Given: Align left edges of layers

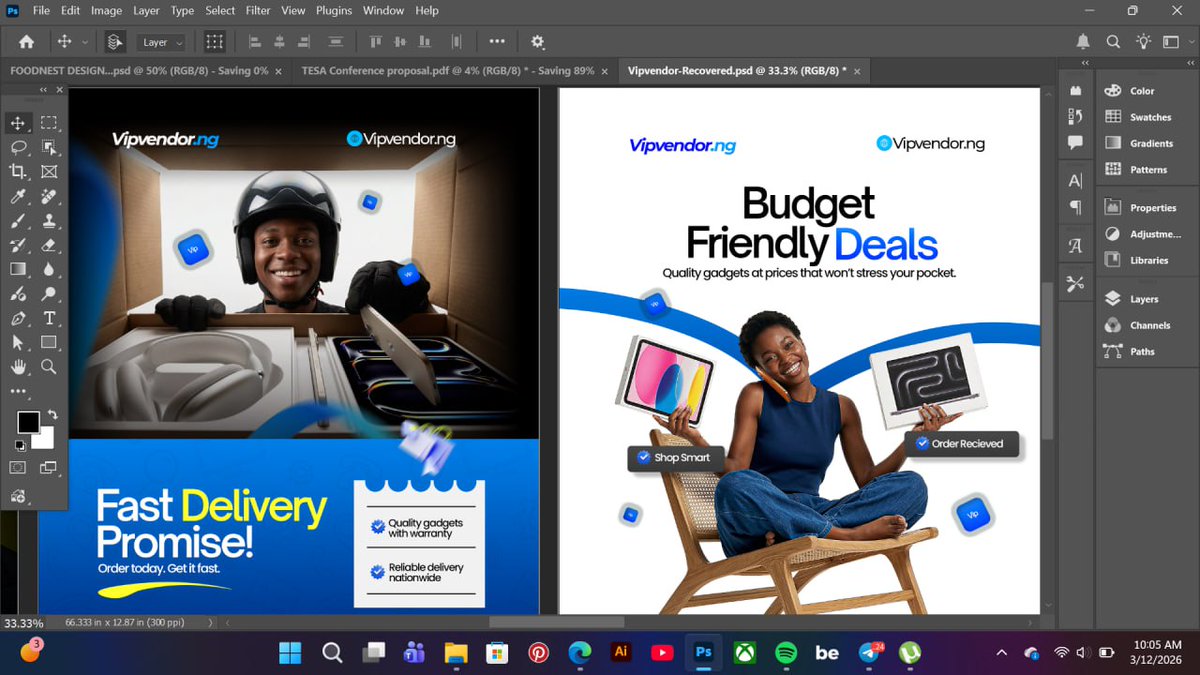Looking at the screenshot, I should [254, 42].
